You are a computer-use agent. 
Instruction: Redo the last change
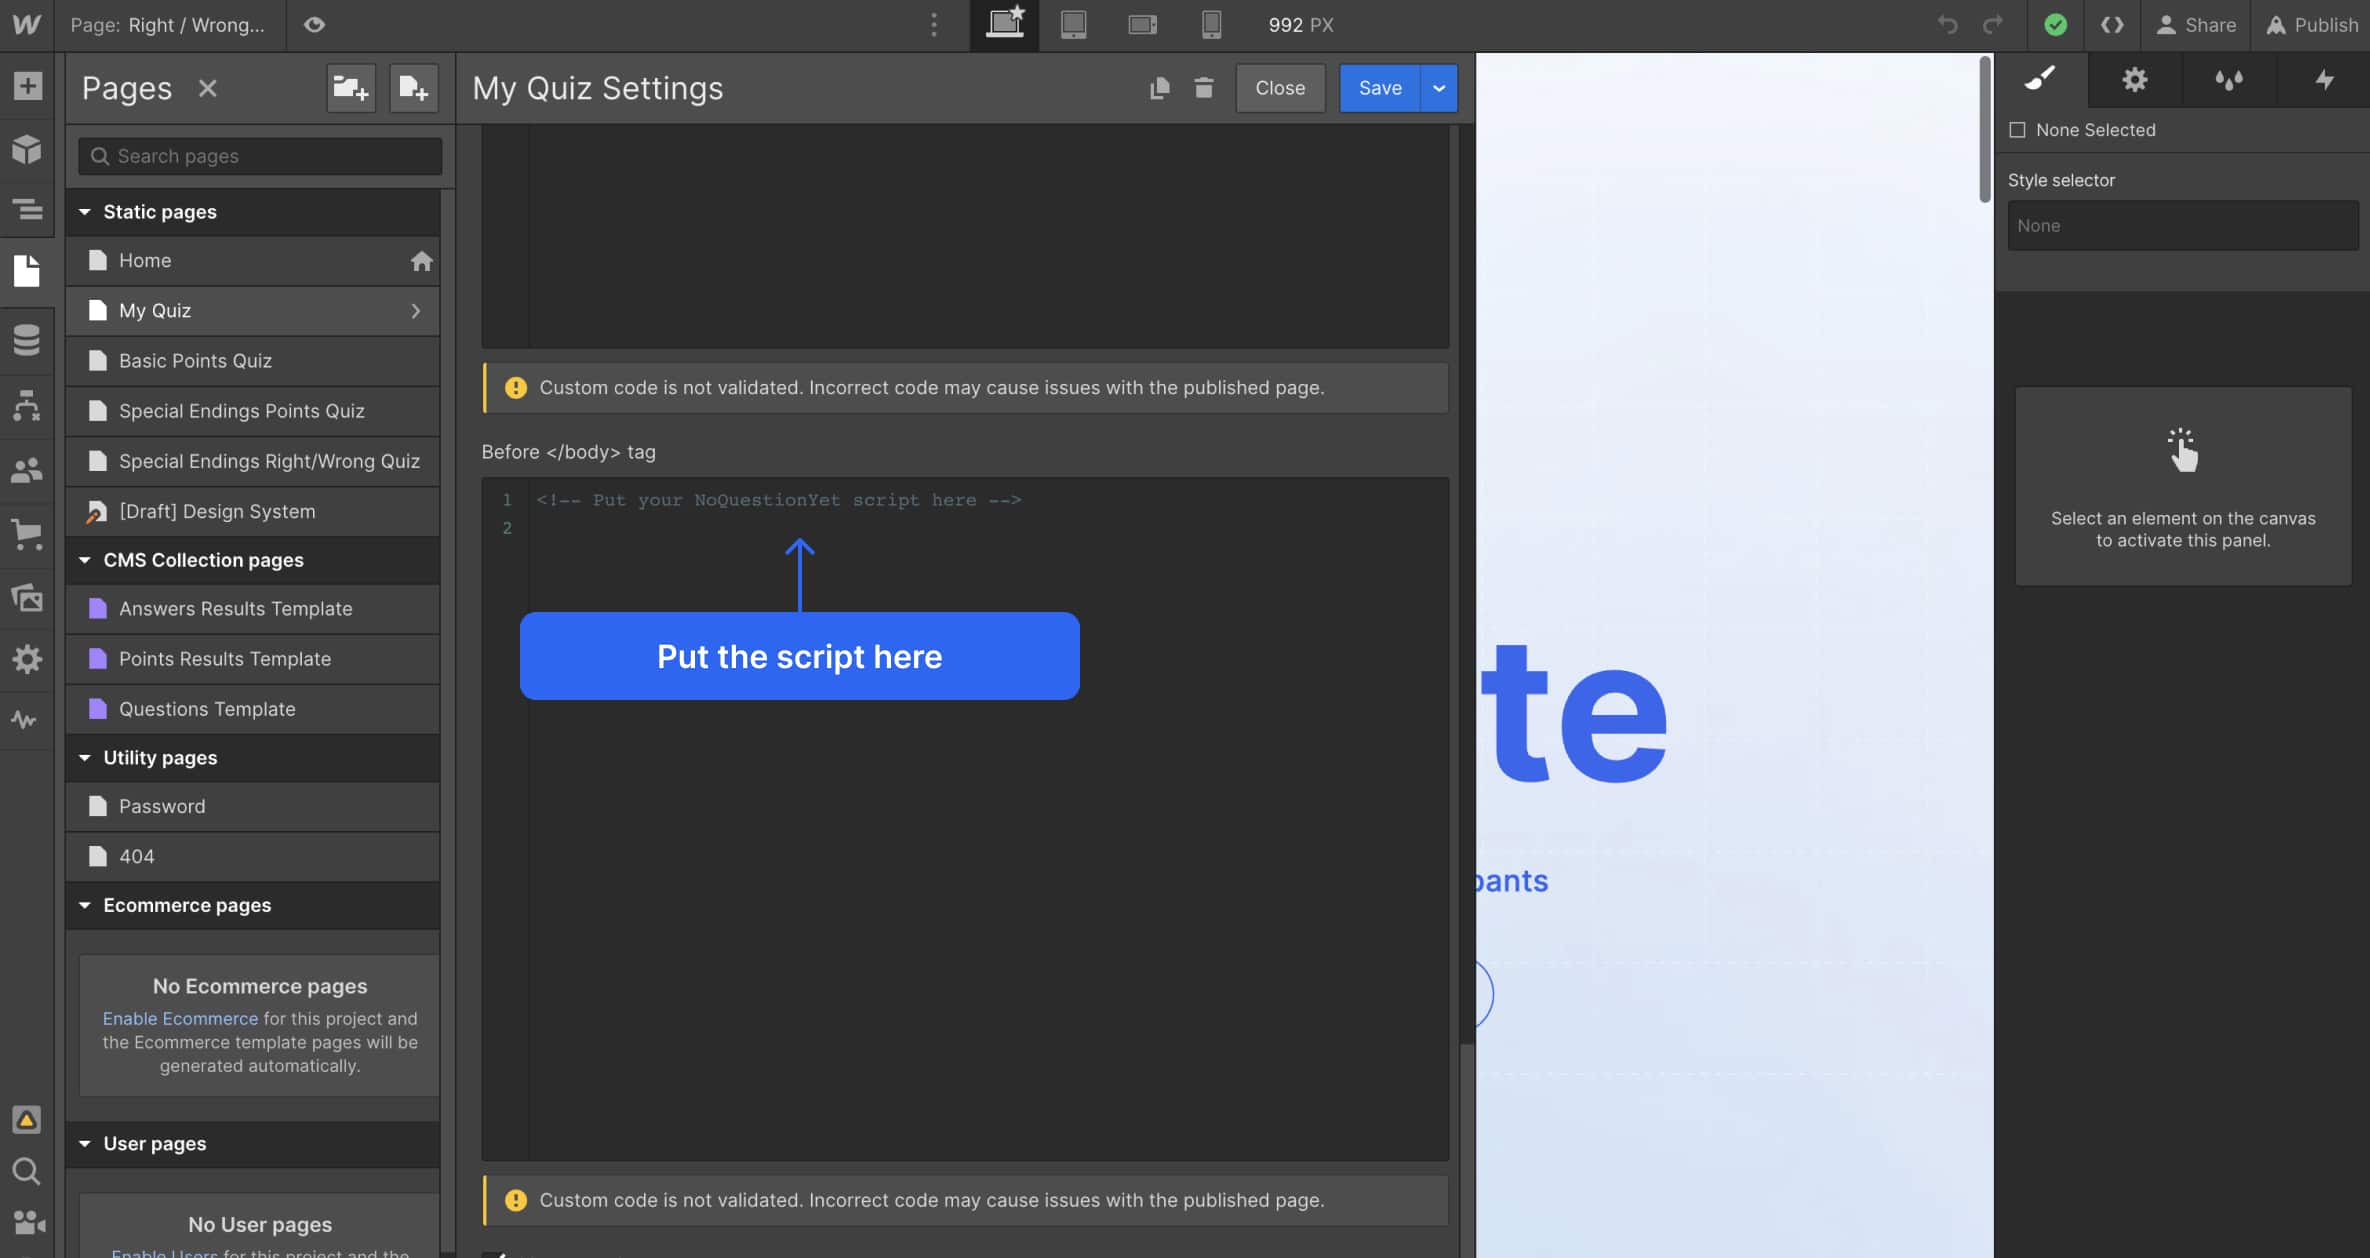[1993, 25]
